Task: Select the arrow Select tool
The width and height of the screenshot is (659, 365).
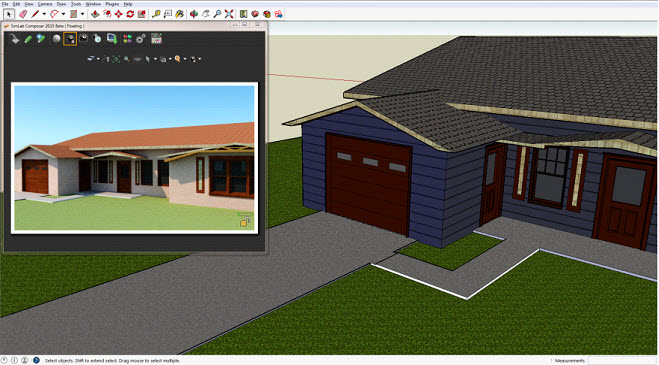Action: tap(9, 14)
